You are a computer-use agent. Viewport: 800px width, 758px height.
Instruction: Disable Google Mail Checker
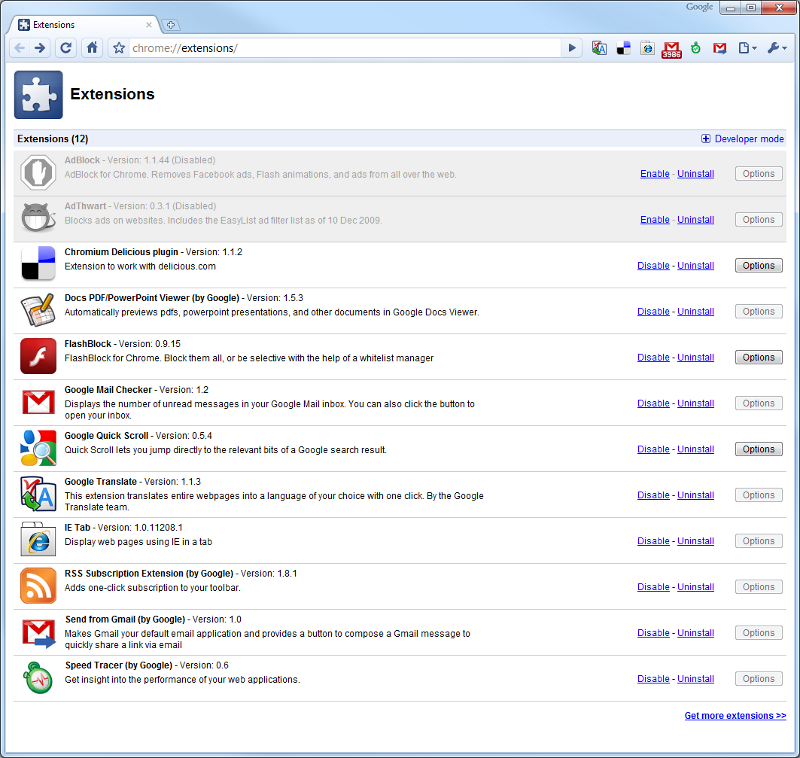click(x=653, y=403)
